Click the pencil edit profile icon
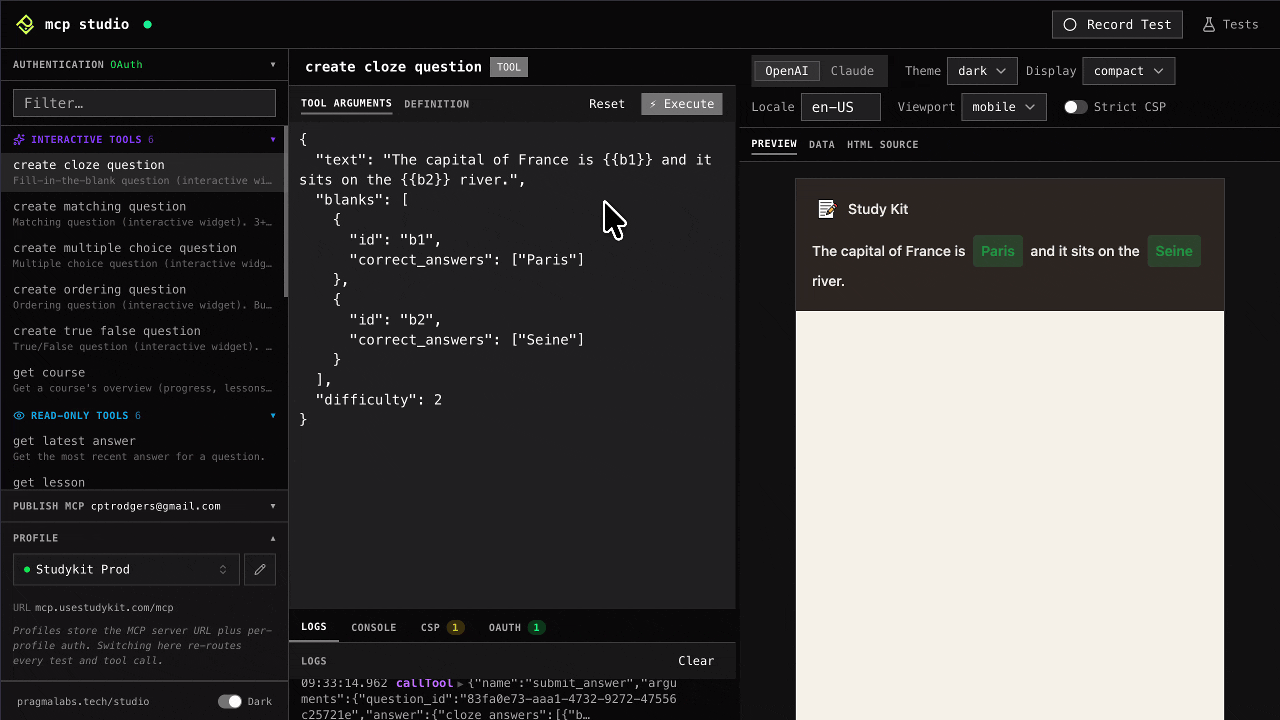1280x720 pixels. click(260, 569)
